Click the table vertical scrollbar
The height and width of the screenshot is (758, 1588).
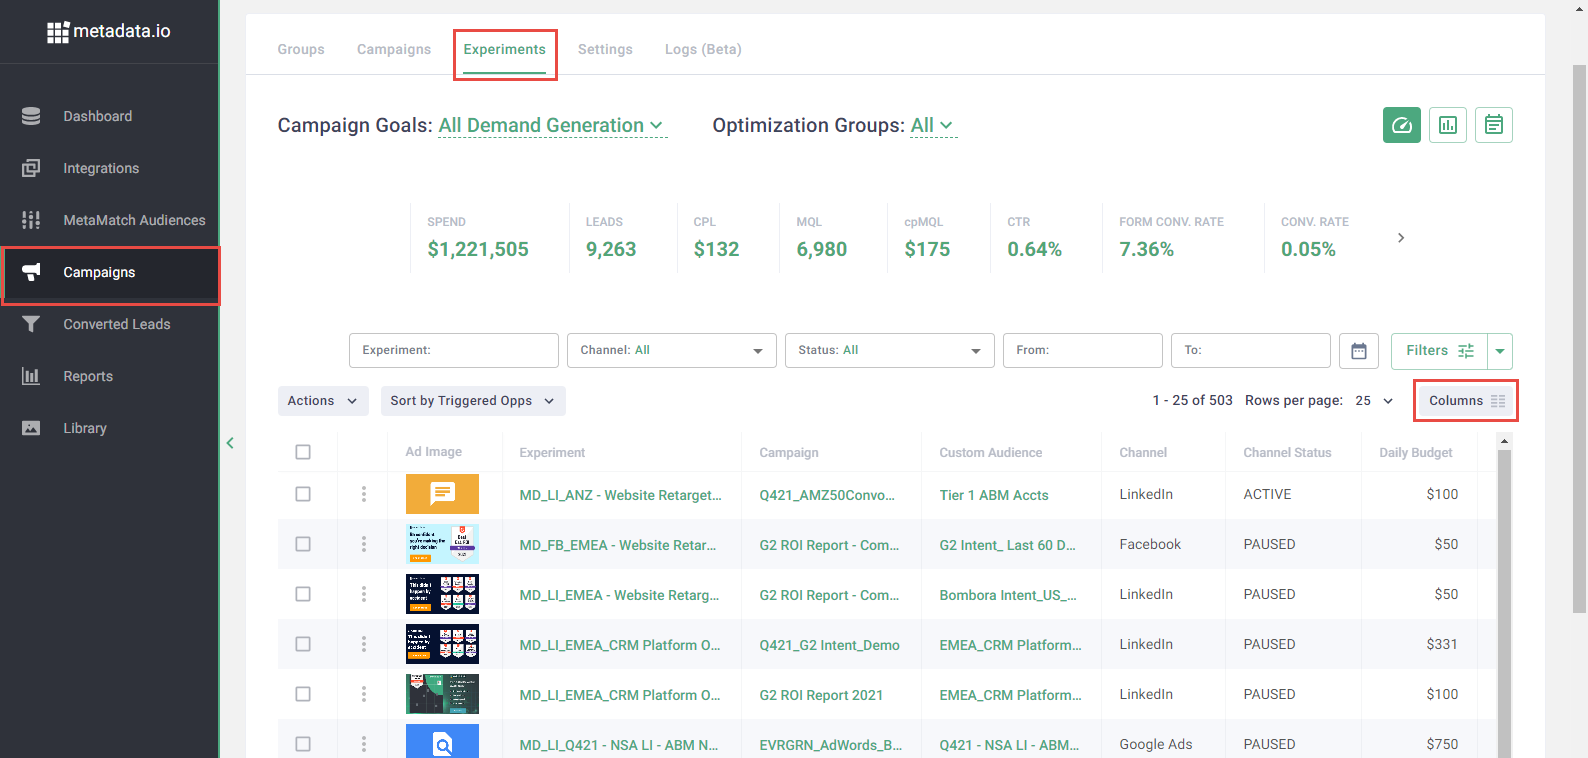[x=1504, y=600]
